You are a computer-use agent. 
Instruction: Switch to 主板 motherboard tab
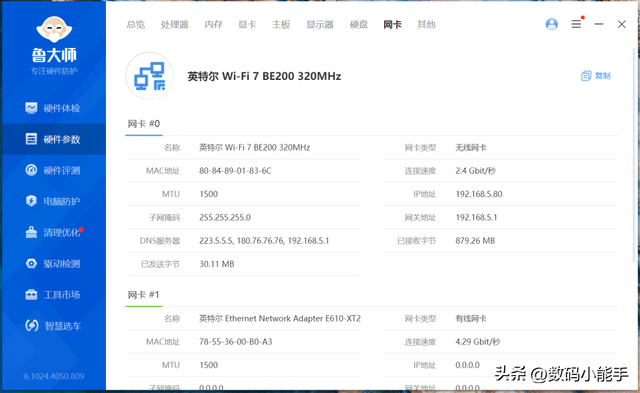[281, 24]
